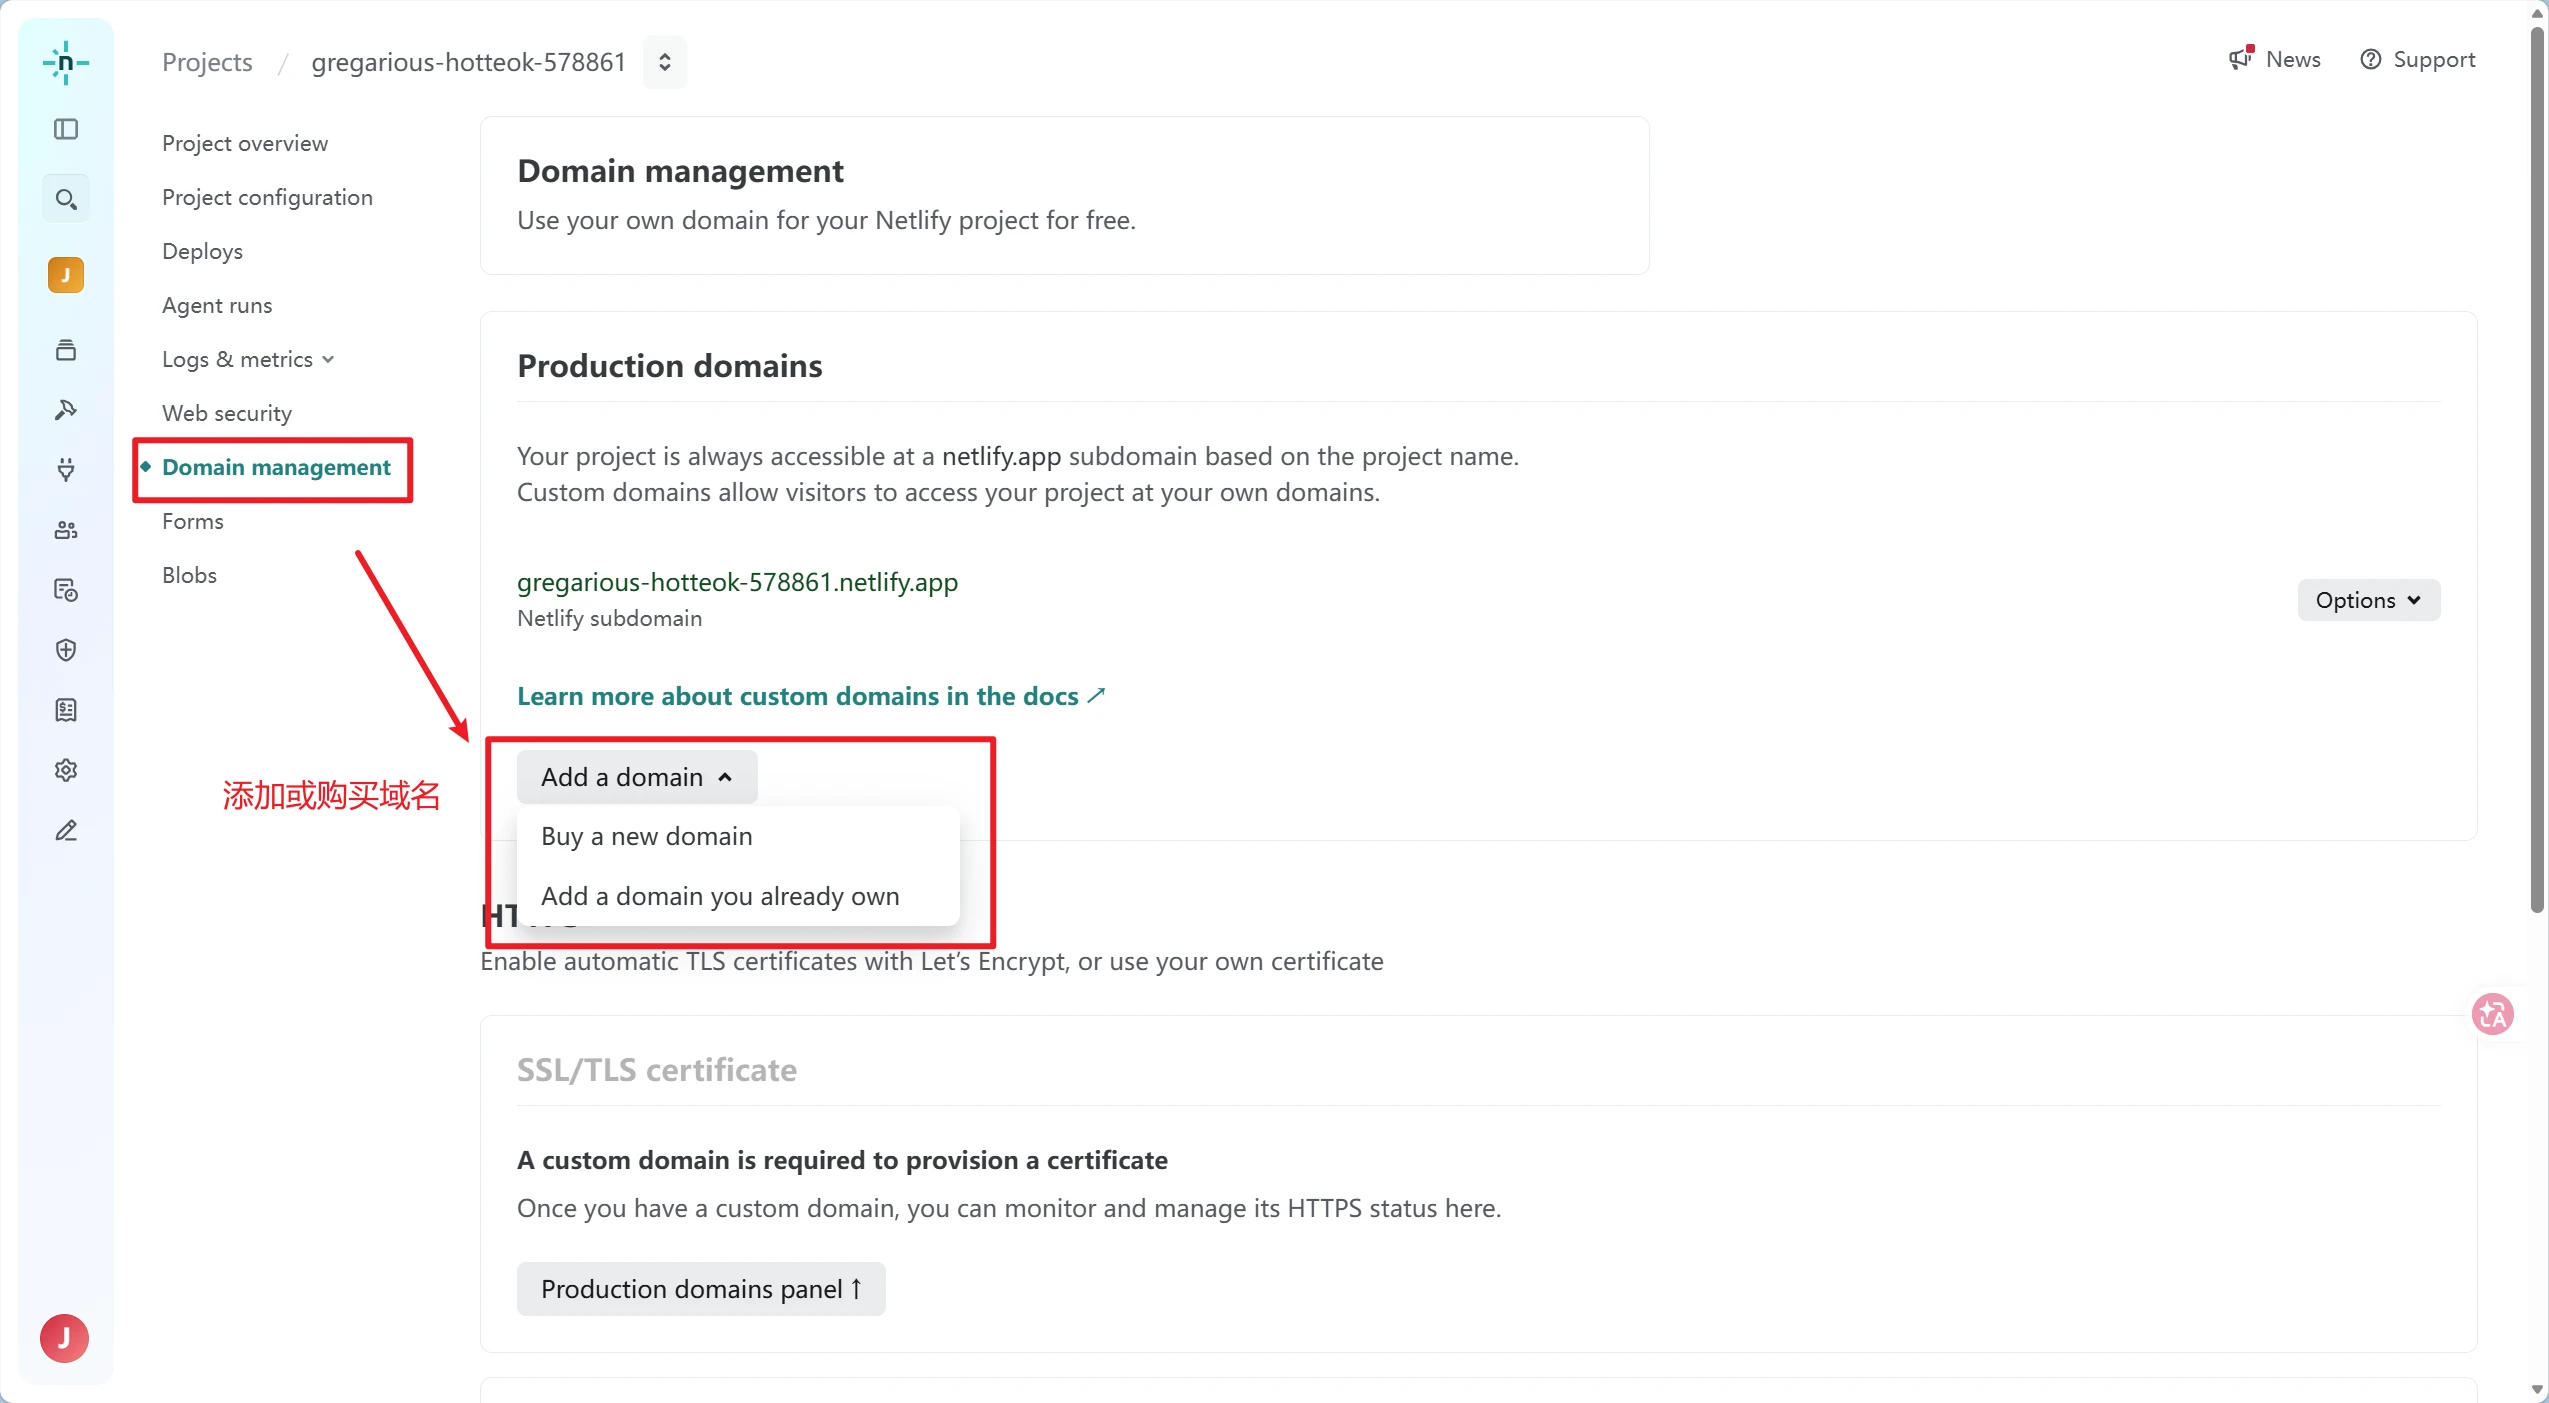Select Buy a new domain
This screenshot has width=2549, height=1403.
click(x=646, y=836)
